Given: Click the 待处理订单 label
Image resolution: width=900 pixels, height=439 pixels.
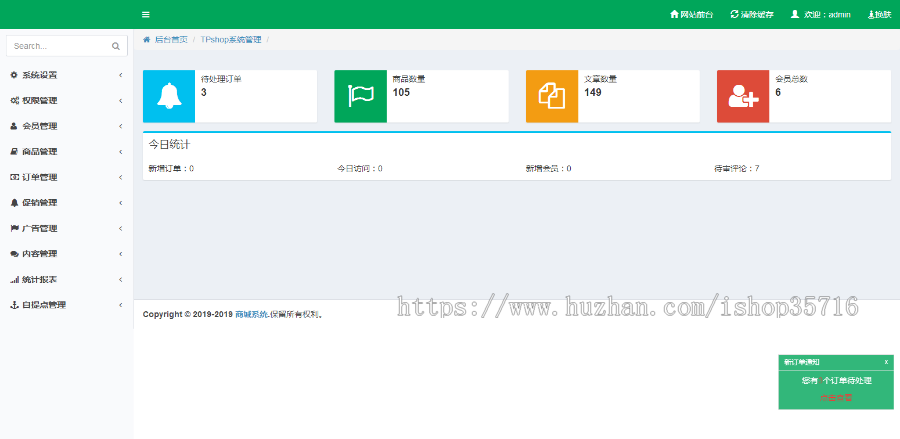Looking at the screenshot, I should click(221, 79).
